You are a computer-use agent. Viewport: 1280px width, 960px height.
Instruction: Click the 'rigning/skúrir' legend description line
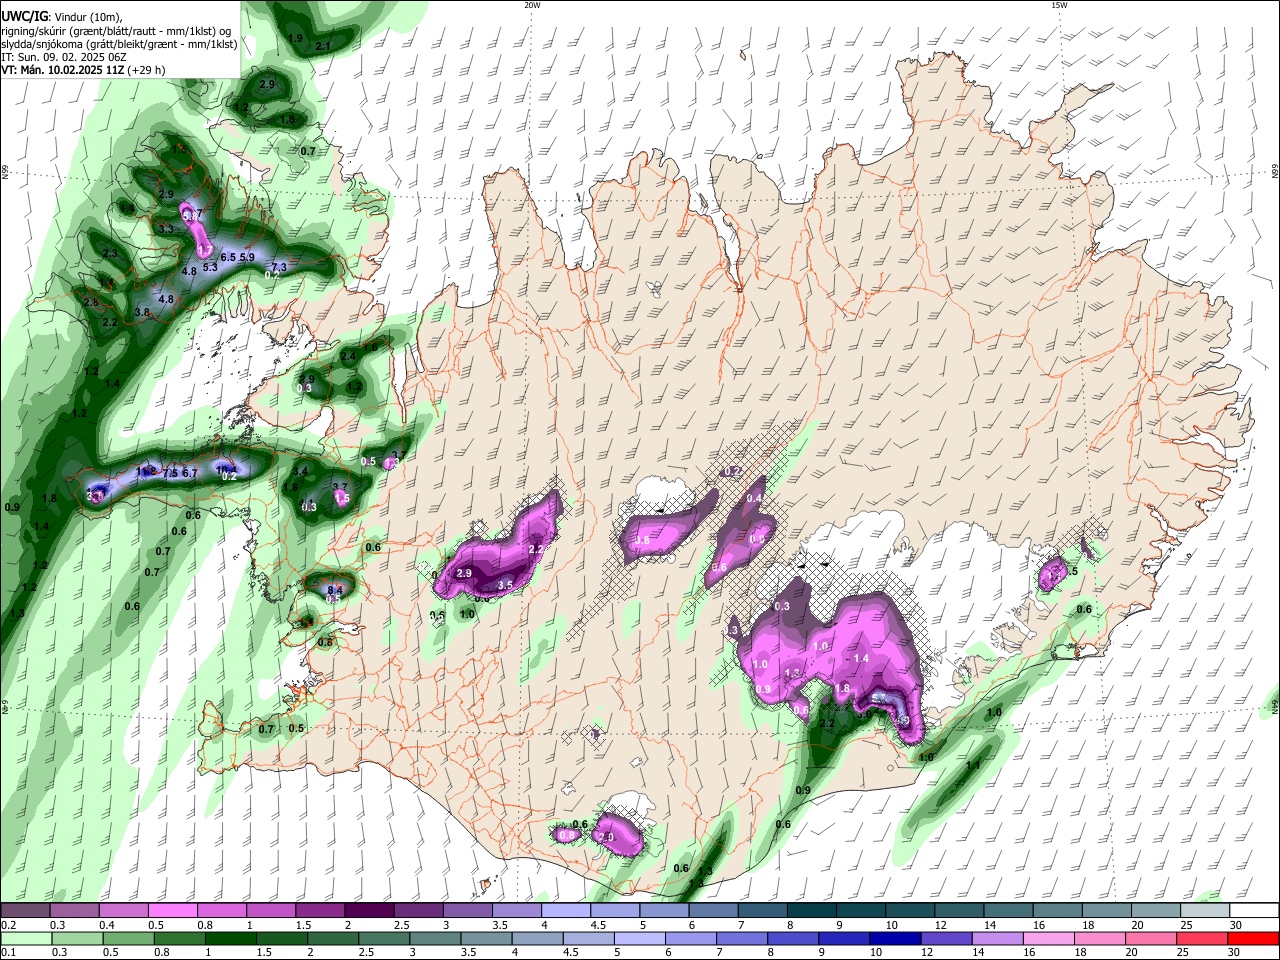coord(116,31)
